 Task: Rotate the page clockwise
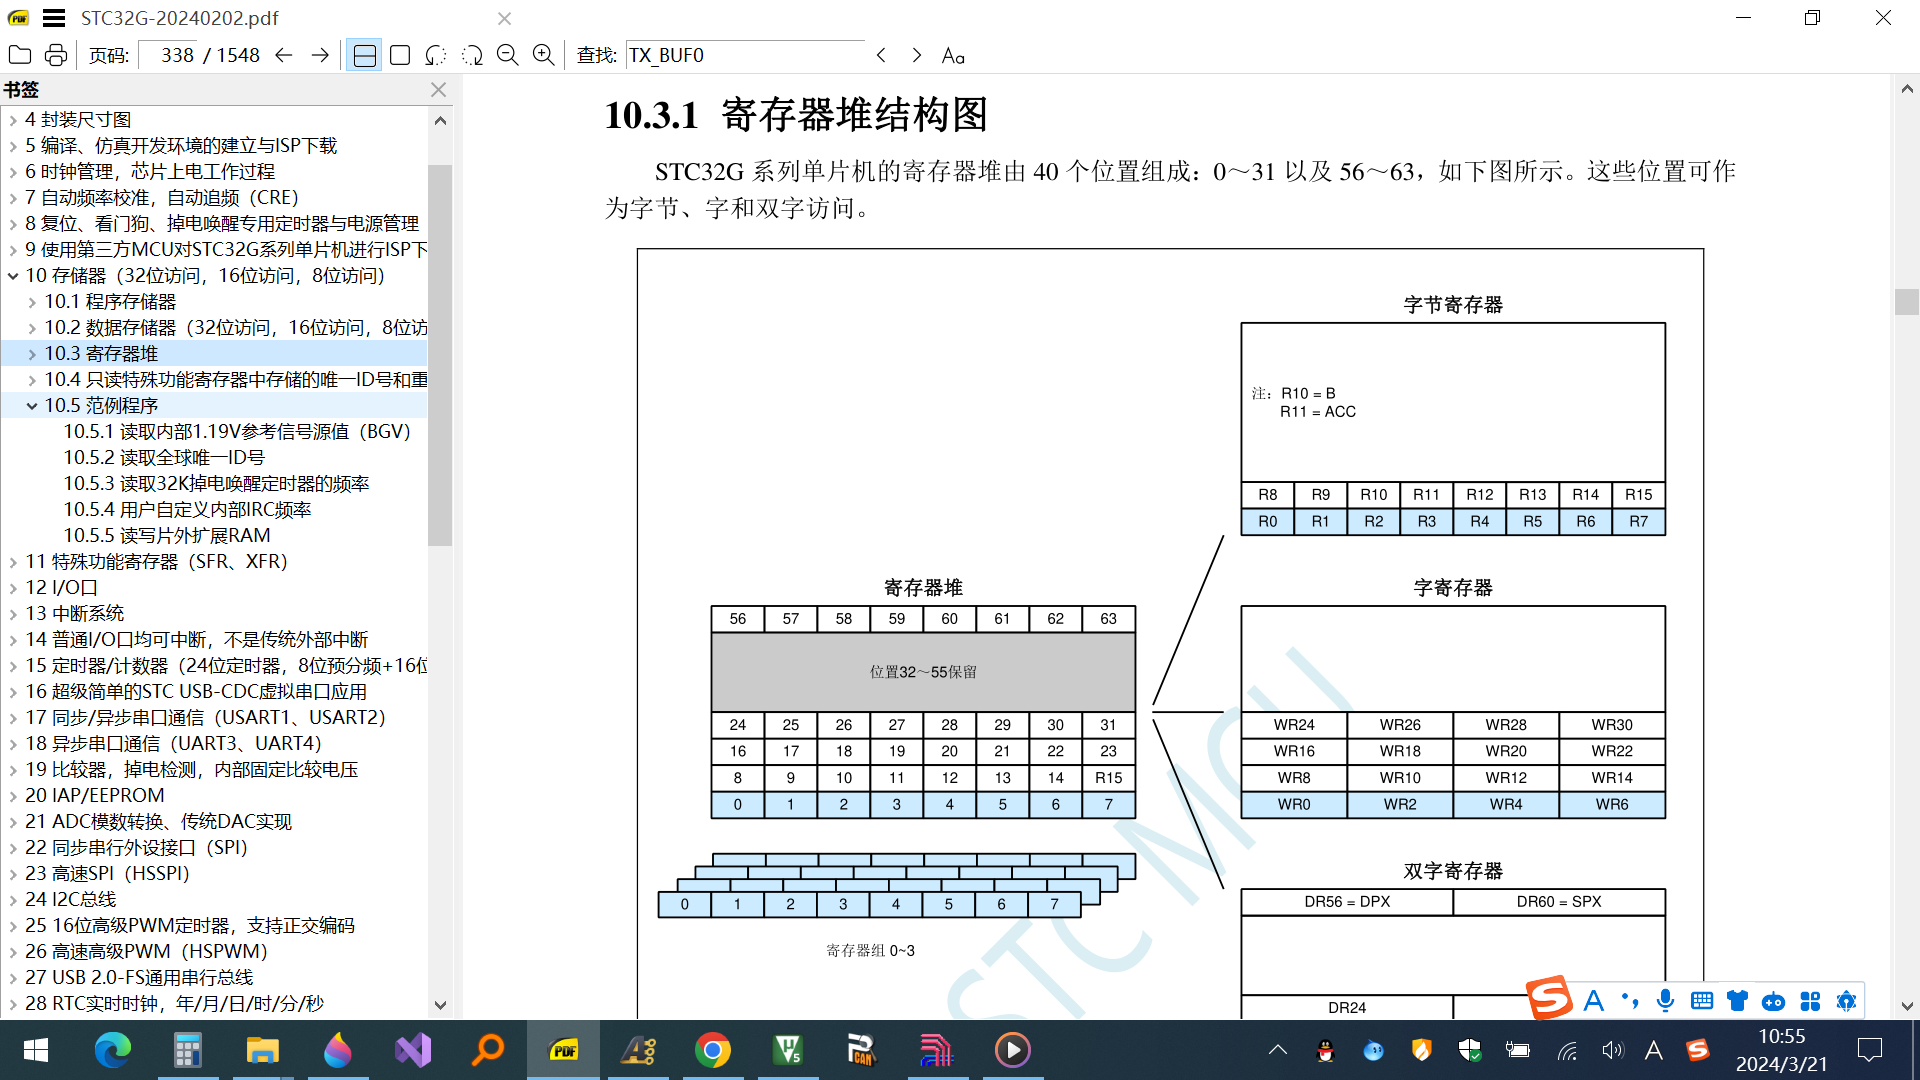tap(472, 55)
